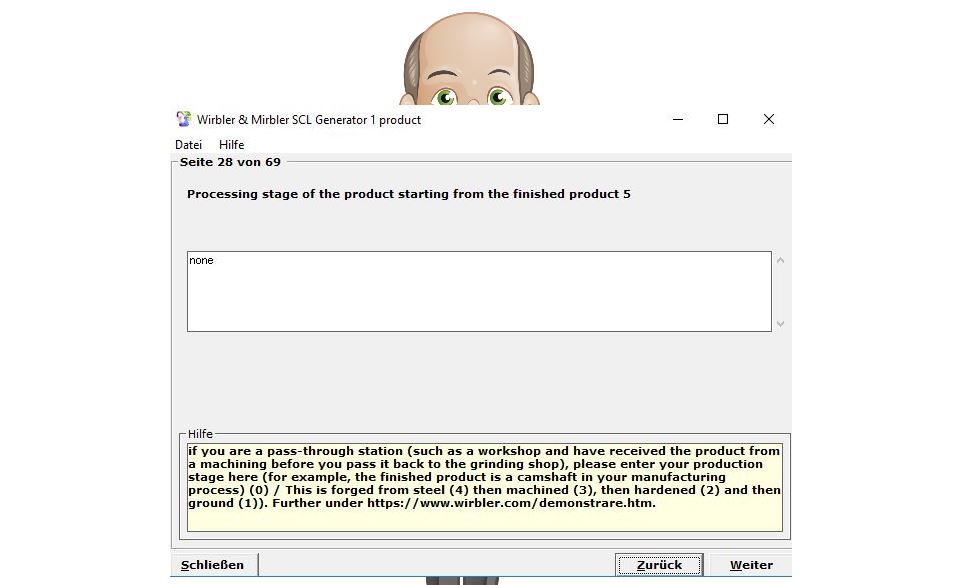Click the text field's scroll down arrow

[780, 323]
